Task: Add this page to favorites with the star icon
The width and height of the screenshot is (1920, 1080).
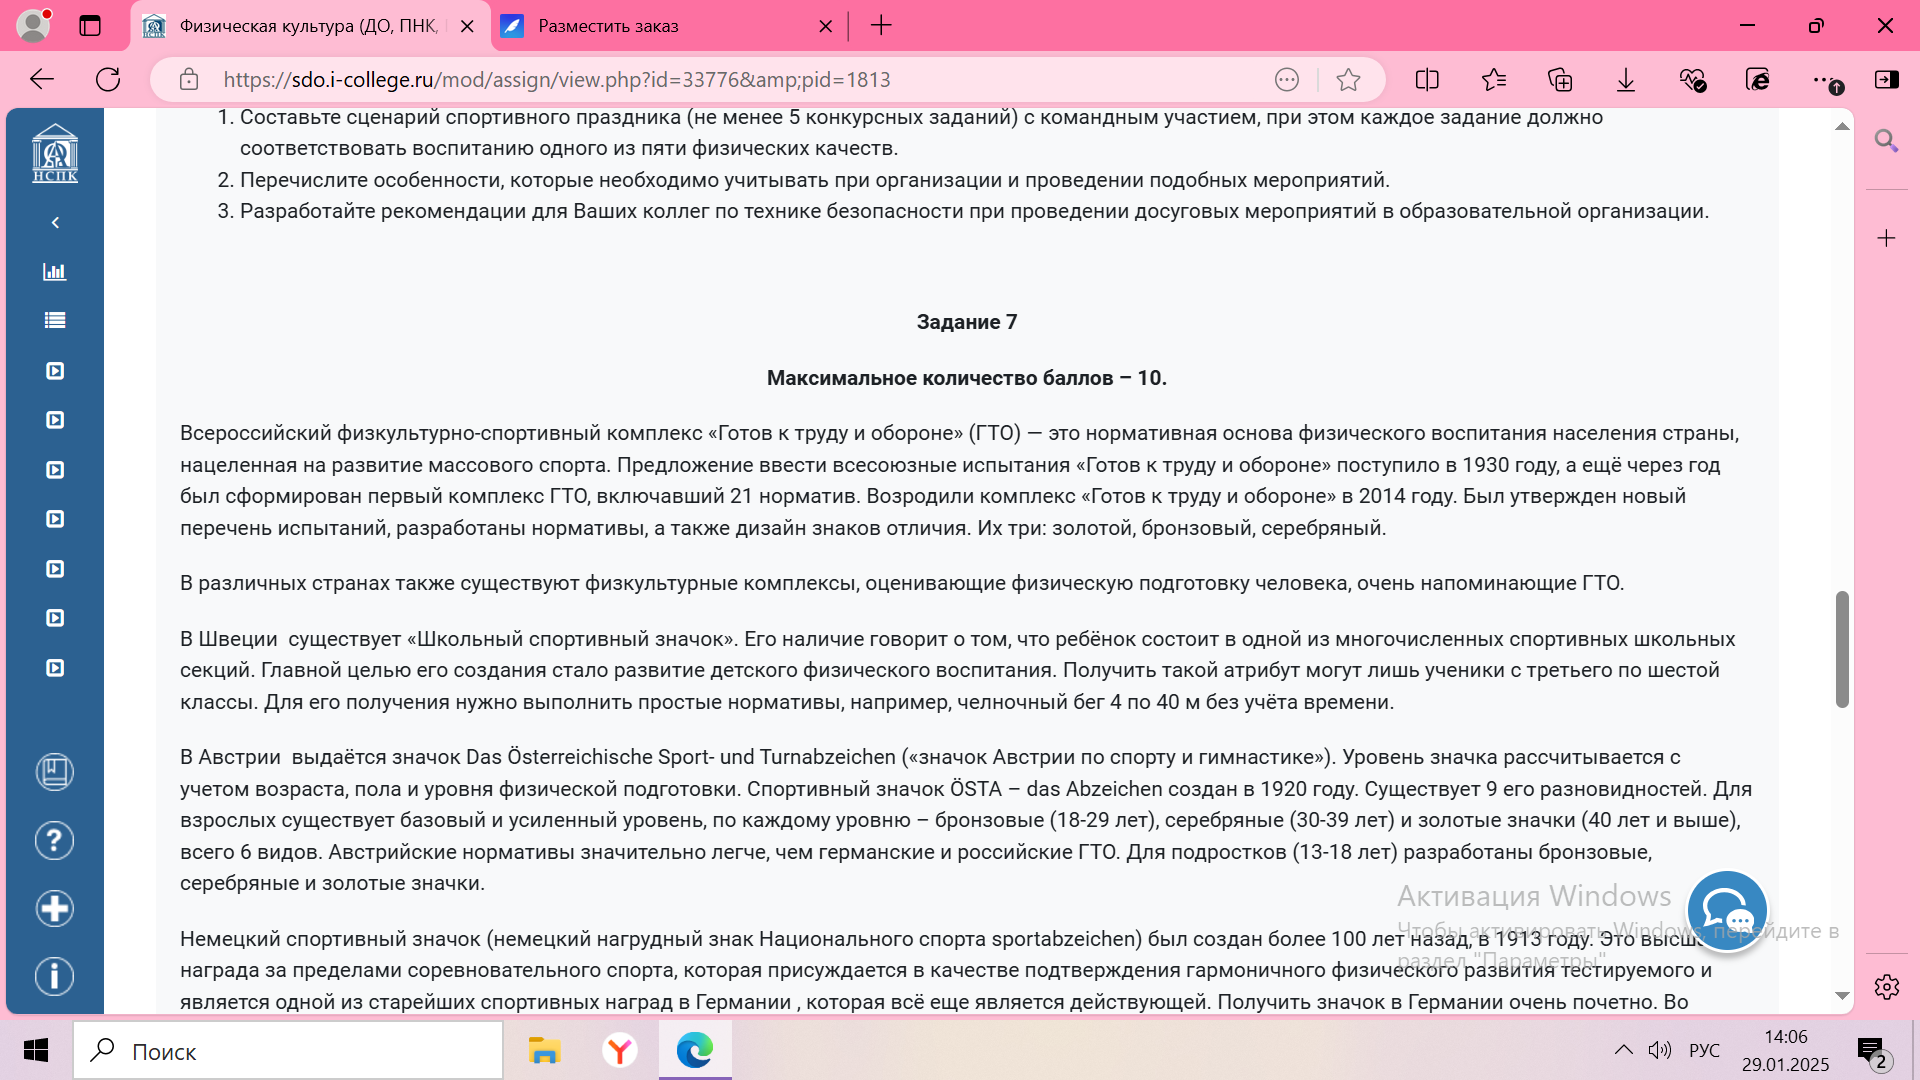Action: point(1348,80)
